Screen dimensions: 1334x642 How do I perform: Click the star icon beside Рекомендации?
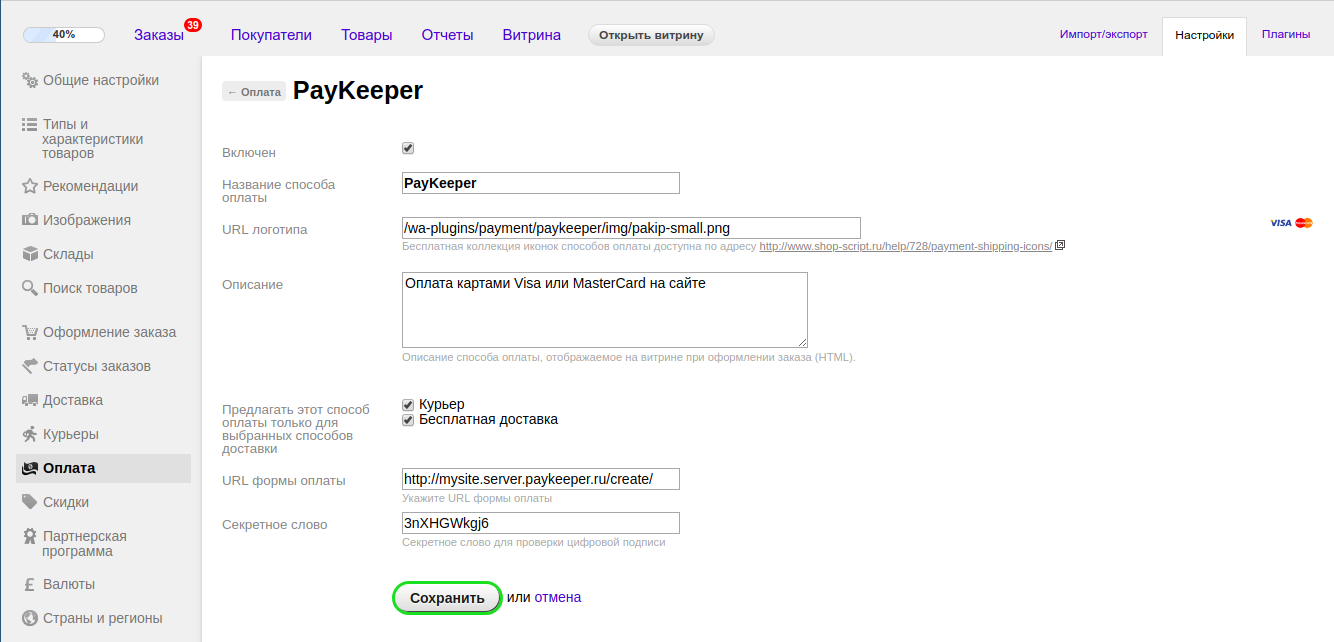click(30, 187)
